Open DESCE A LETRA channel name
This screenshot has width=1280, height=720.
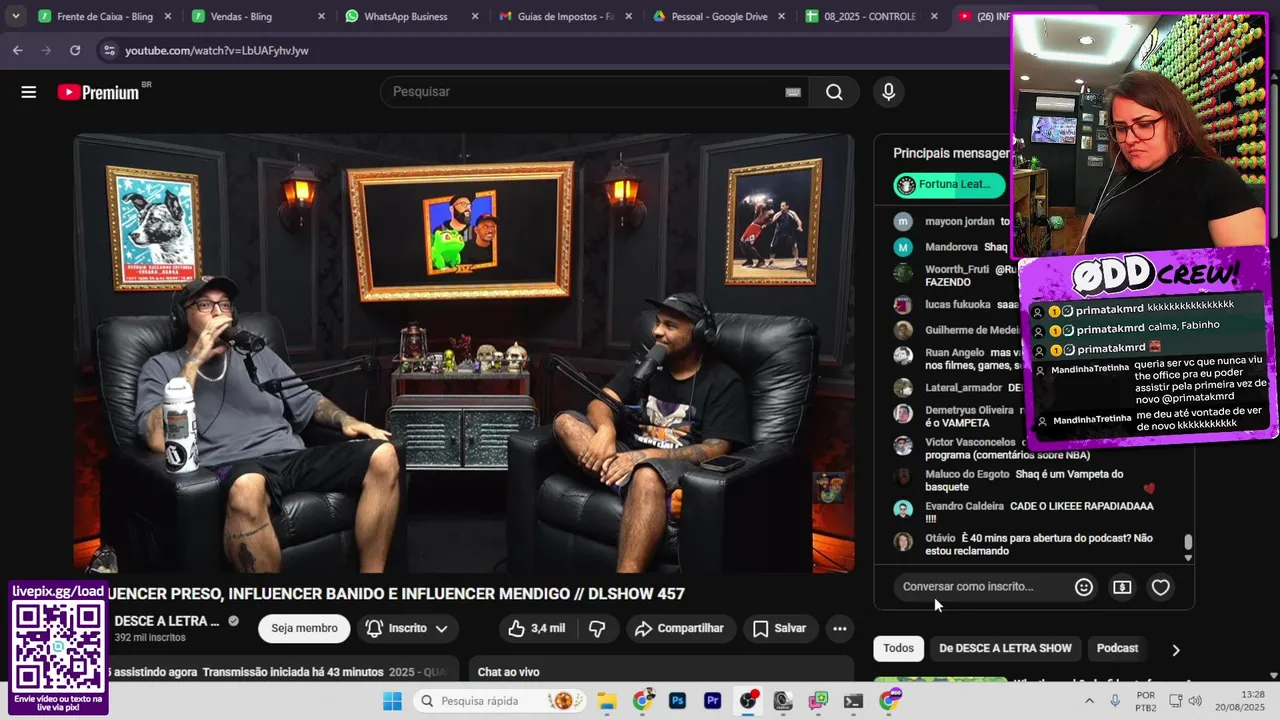tap(167, 621)
